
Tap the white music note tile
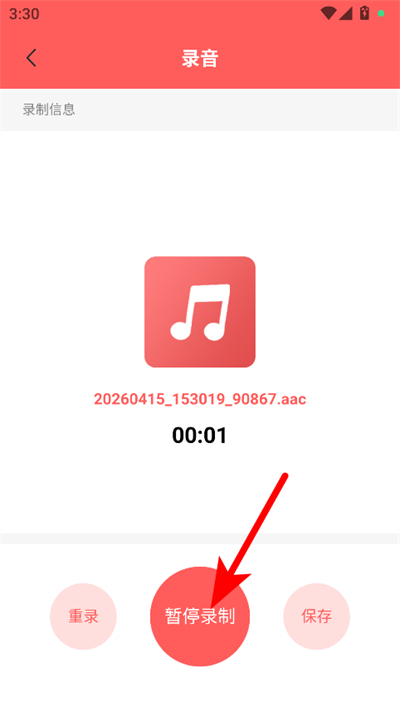click(x=200, y=312)
